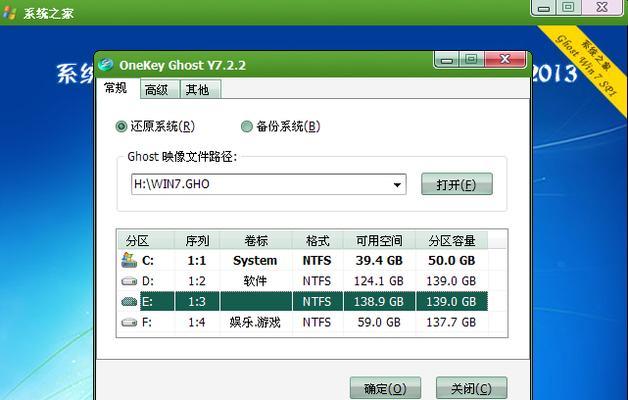Switch to the 其他 tab
Image resolution: width=628 pixels, height=400 pixels.
click(199, 89)
